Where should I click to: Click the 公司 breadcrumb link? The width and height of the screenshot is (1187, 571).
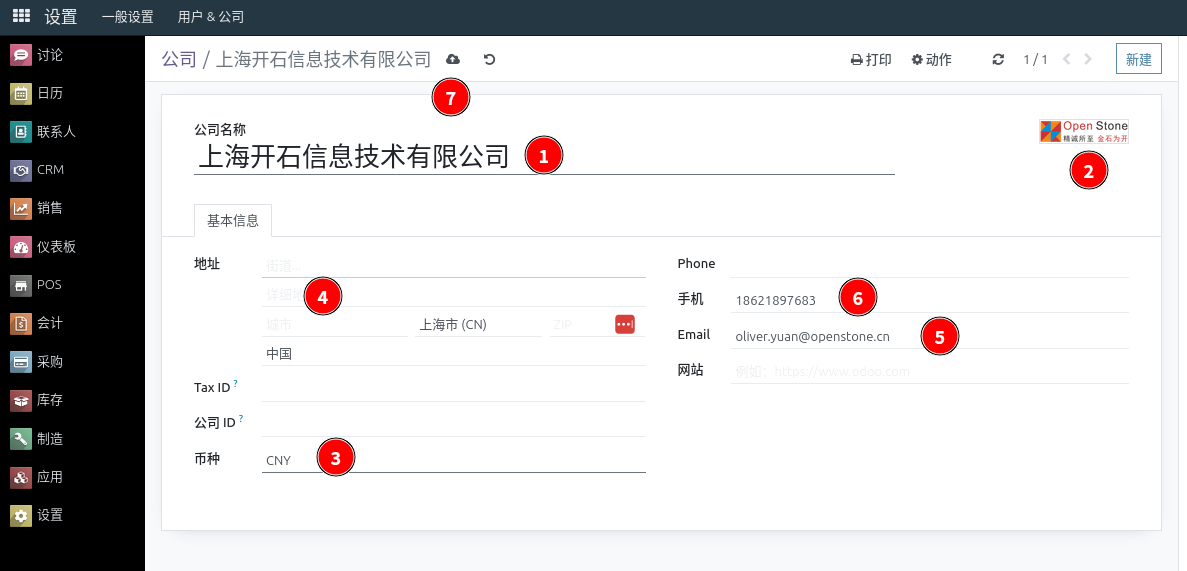(179, 59)
